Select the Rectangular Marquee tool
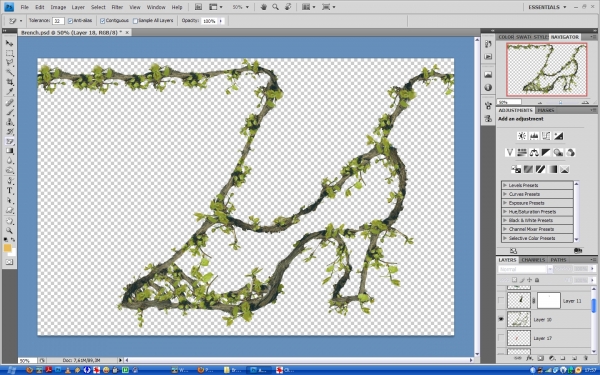 pyautogui.click(x=10, y=53)
